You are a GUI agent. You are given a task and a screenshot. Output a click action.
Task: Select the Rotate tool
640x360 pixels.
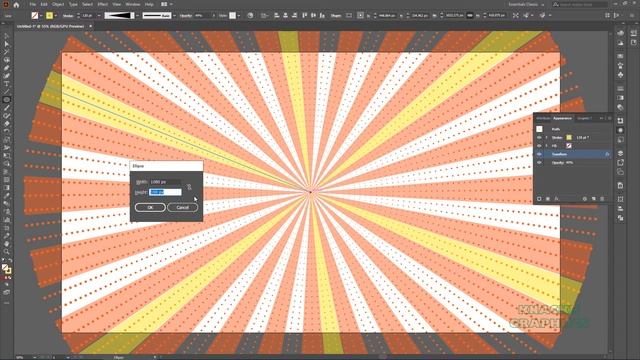point(7,131)
